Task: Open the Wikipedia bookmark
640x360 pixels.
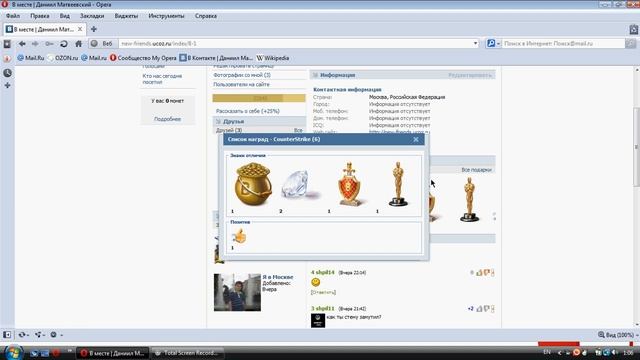Action: (x=273, y=58)
